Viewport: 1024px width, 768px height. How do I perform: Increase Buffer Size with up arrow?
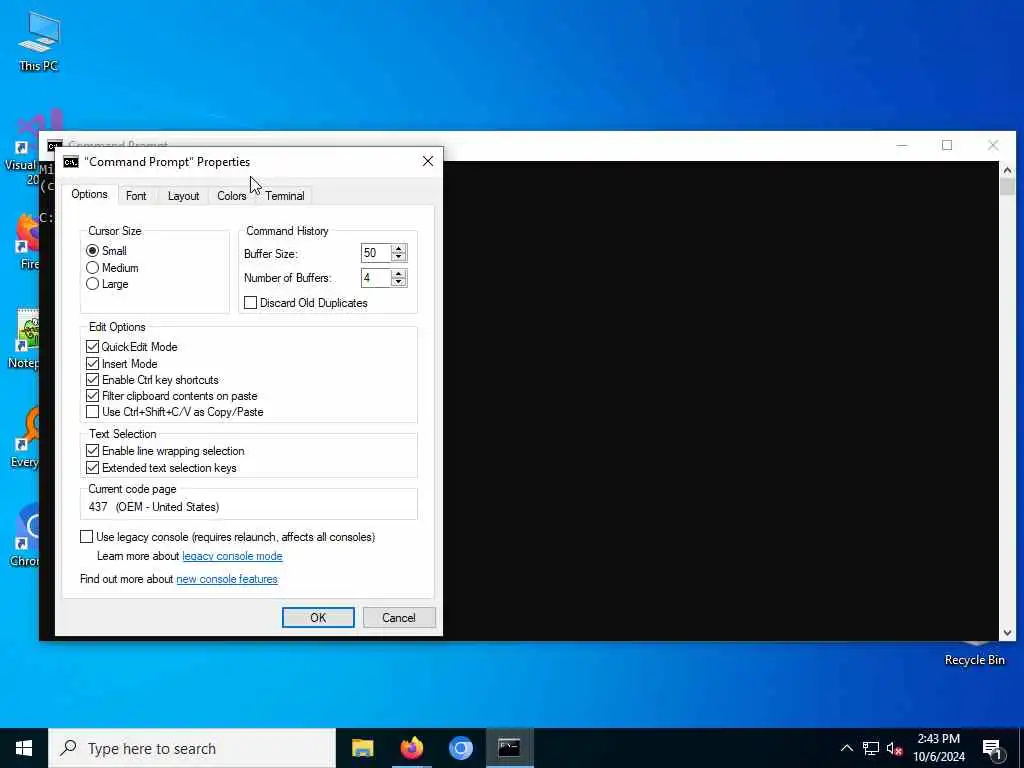(x=398, y=248)
